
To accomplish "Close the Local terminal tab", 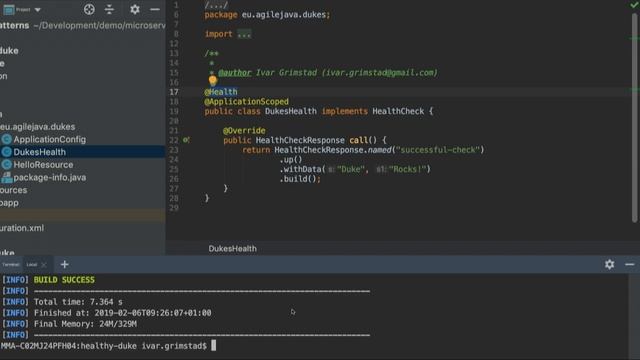I will (x=44, y=265).
